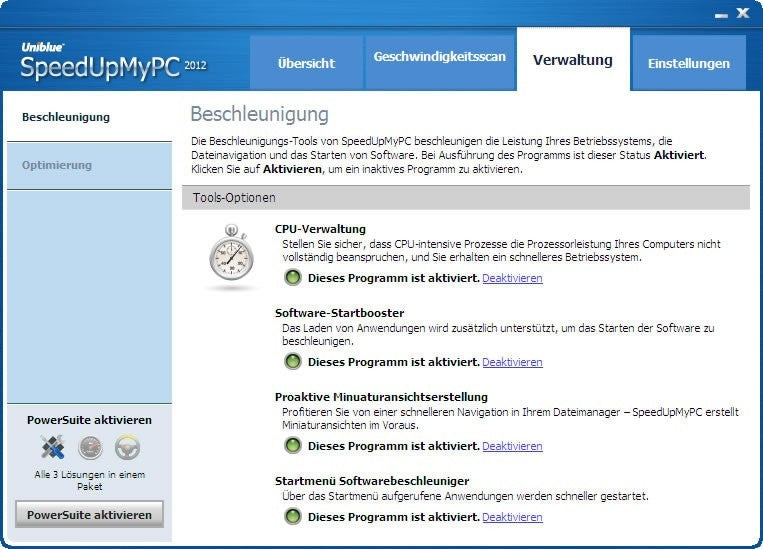Click 'Alle 3 Lösungen in einem Paket' text
Screen dimensions: 763x549
click(90, 480)
